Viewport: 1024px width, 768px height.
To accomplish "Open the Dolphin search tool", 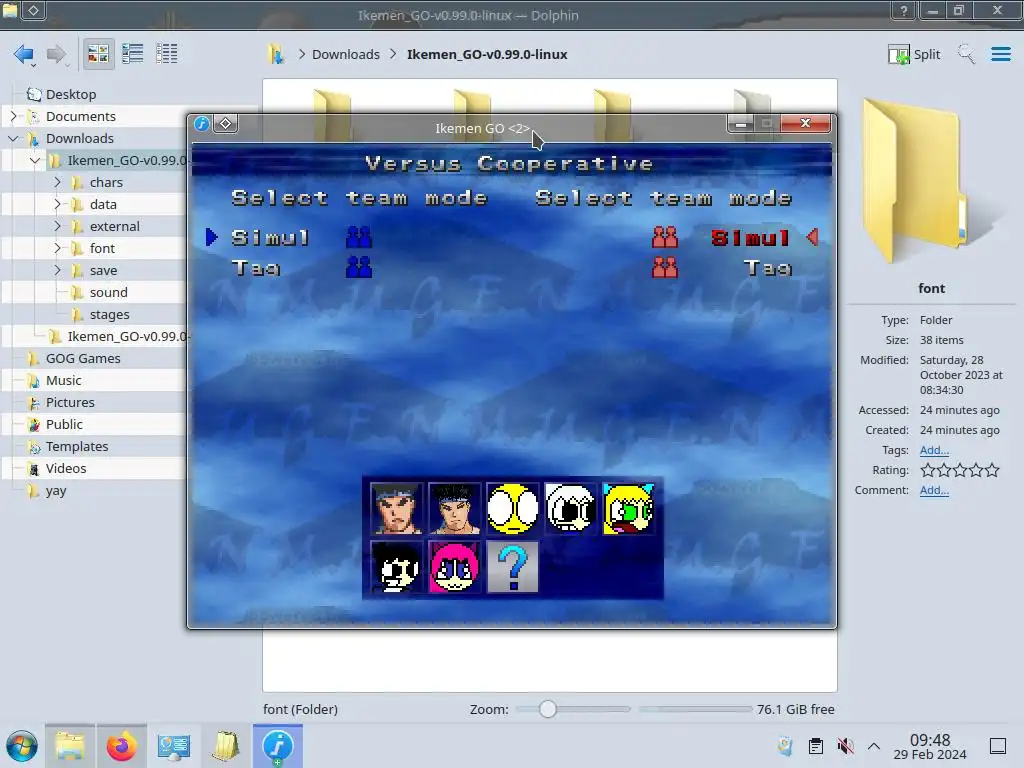I will (966, 54).
